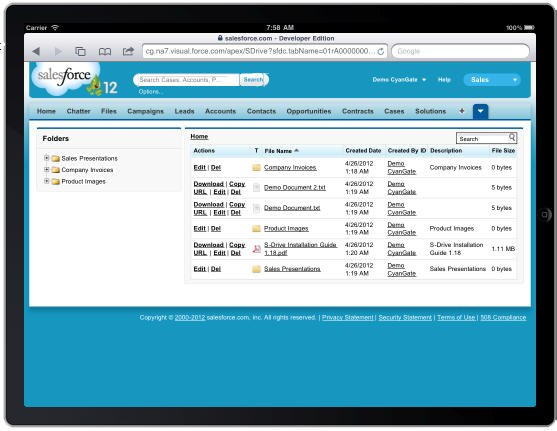
Task: Select Sales Presentations in the Folders tree
Action: [x=89, y=158]
